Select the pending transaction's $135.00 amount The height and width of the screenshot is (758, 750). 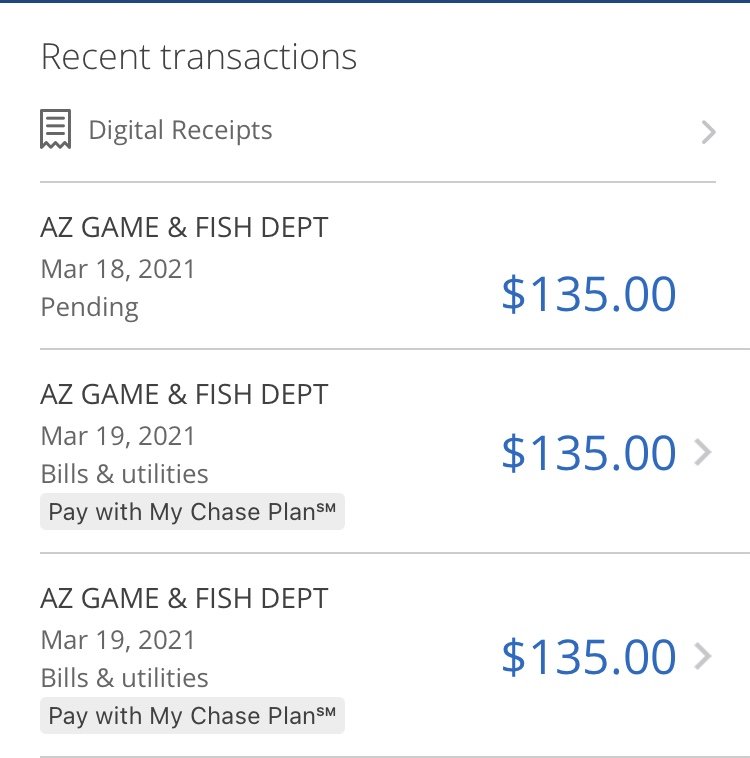click(588, 294)
